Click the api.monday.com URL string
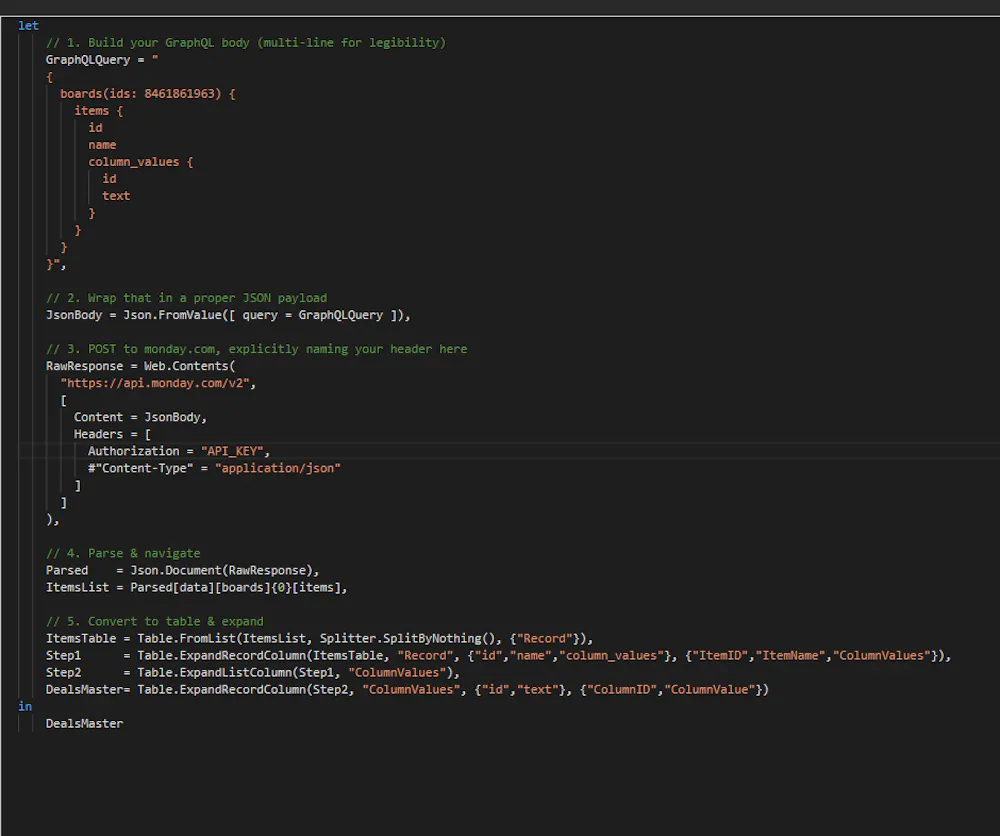 (x=165, y=382)
